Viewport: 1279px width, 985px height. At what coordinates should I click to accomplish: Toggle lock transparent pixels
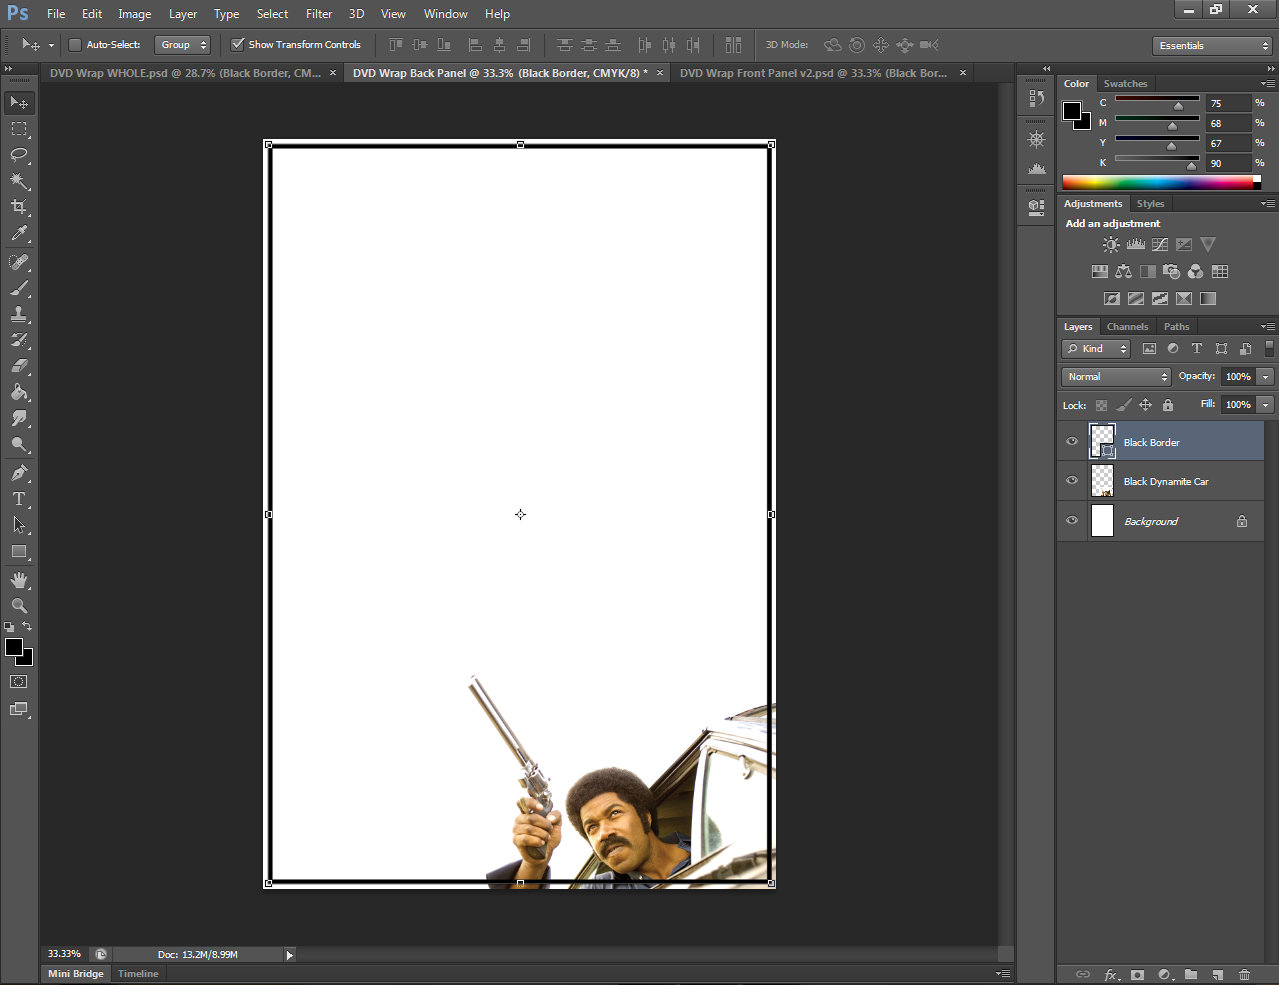1101,405
